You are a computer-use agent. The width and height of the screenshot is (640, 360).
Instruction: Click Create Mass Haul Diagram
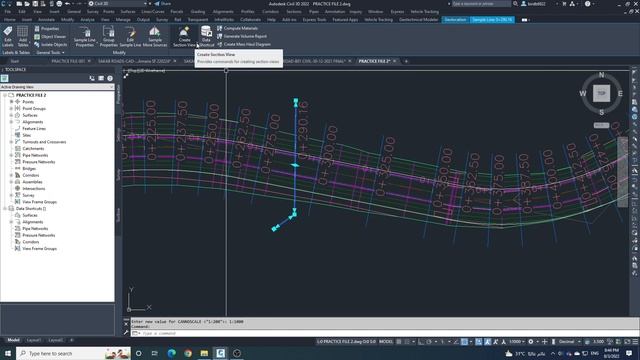(x=244, y=44)
